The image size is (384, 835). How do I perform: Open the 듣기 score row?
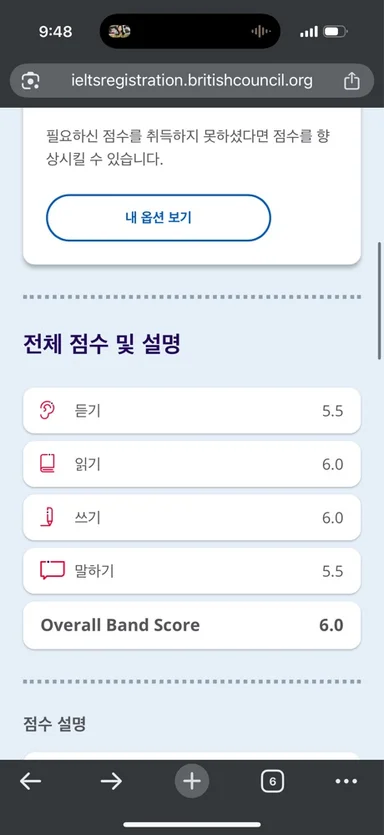pyautogui.click(x=192, y=411)
